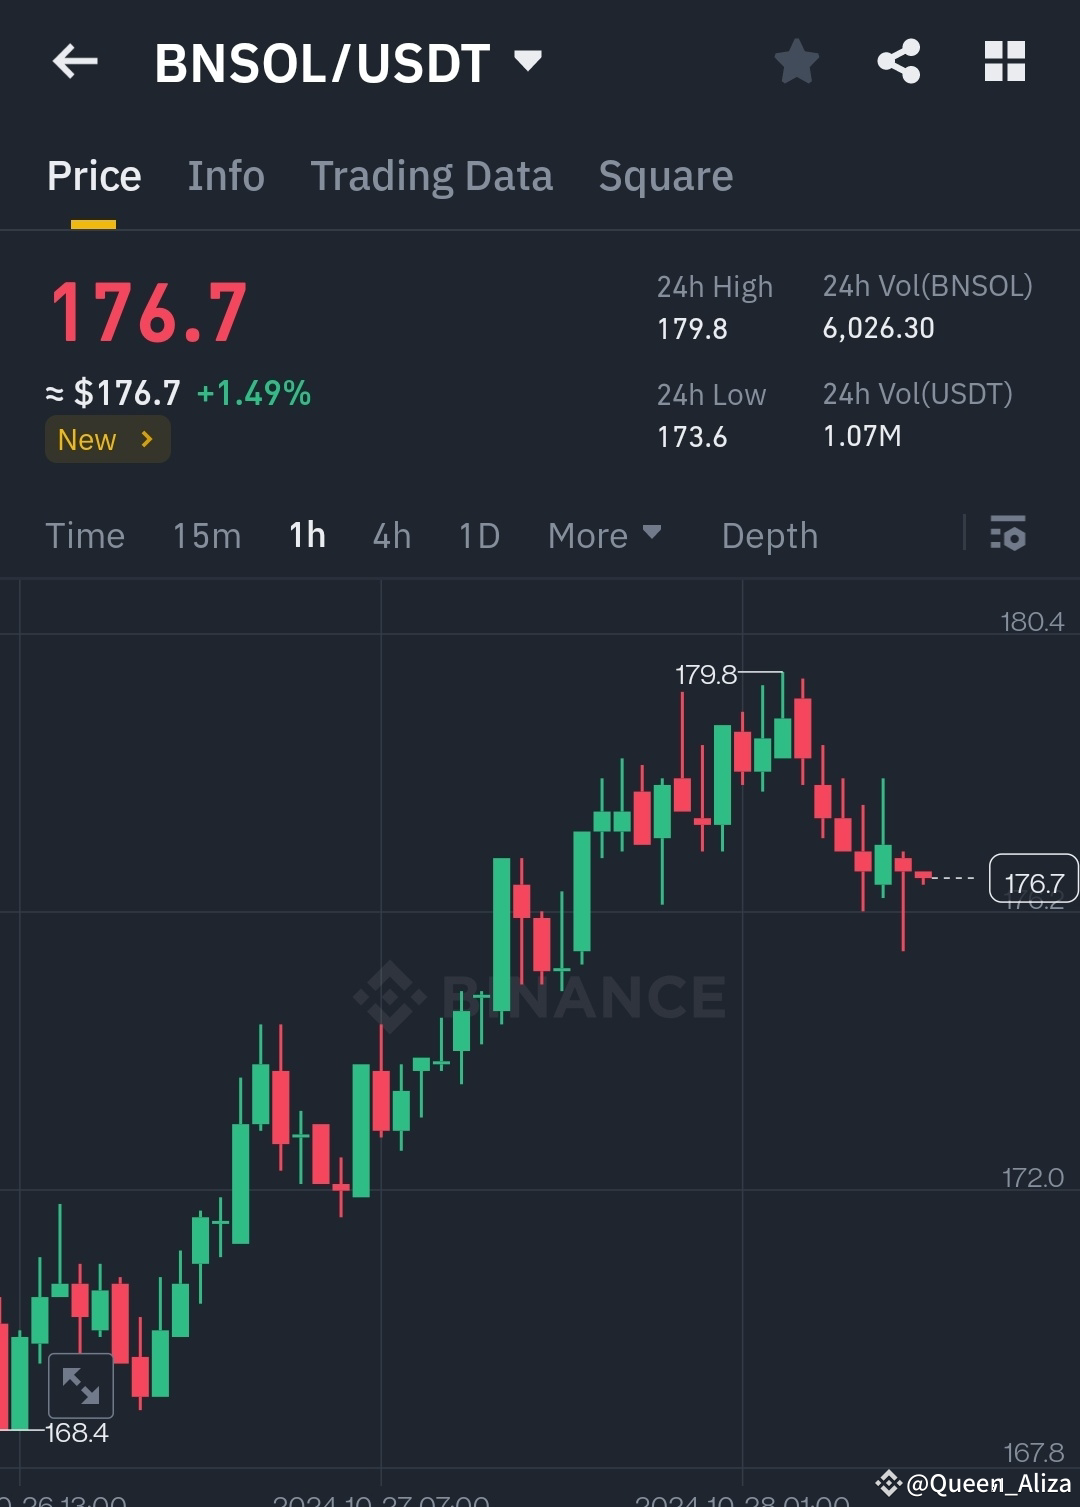
Task: Select the 1D interval button
Action: coord(478,536)
